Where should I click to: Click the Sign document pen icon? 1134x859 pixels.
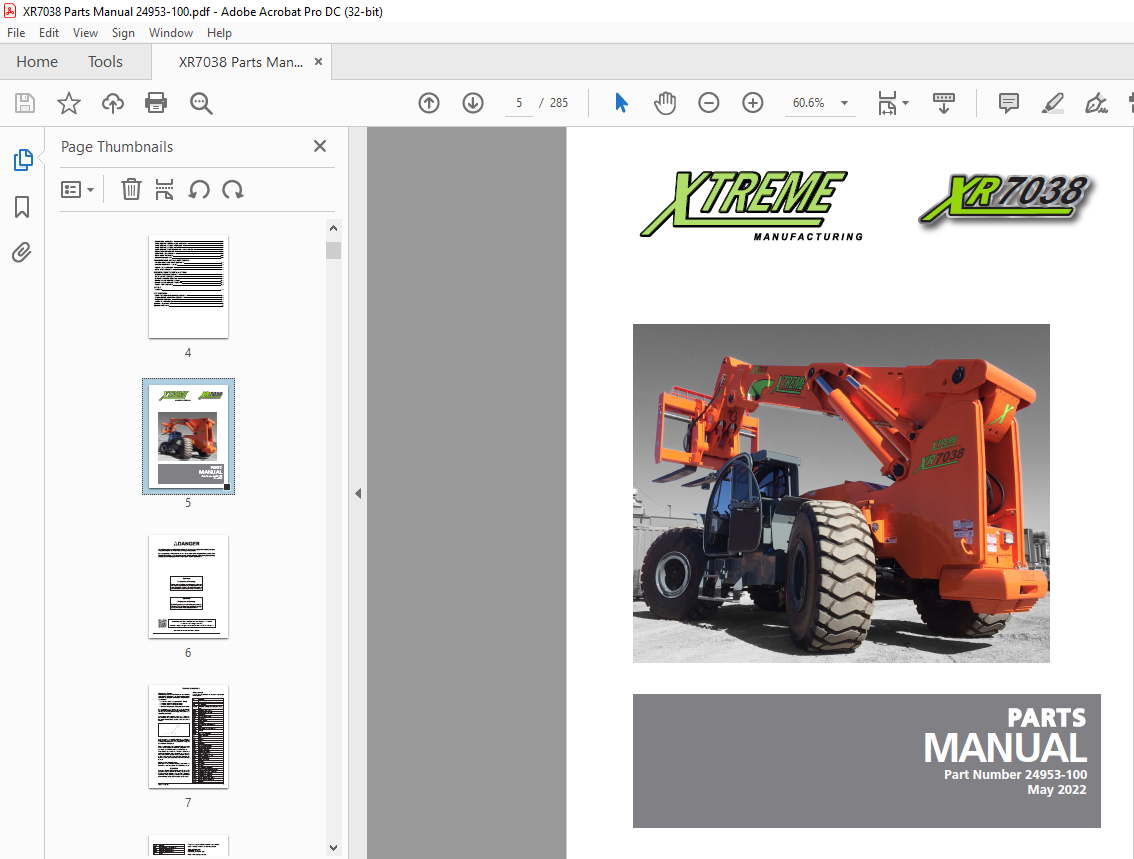(1096, 103)
